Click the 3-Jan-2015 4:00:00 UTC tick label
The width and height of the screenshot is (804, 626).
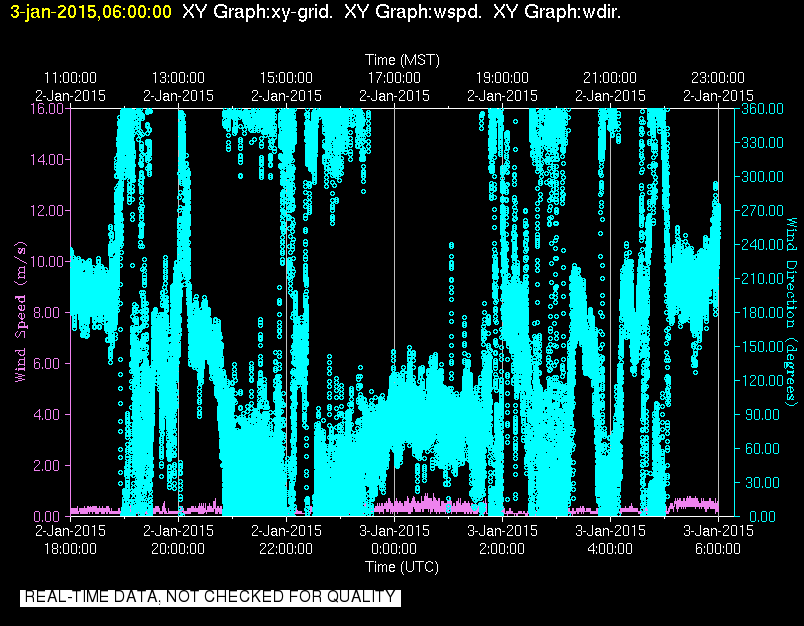point(610,539)
